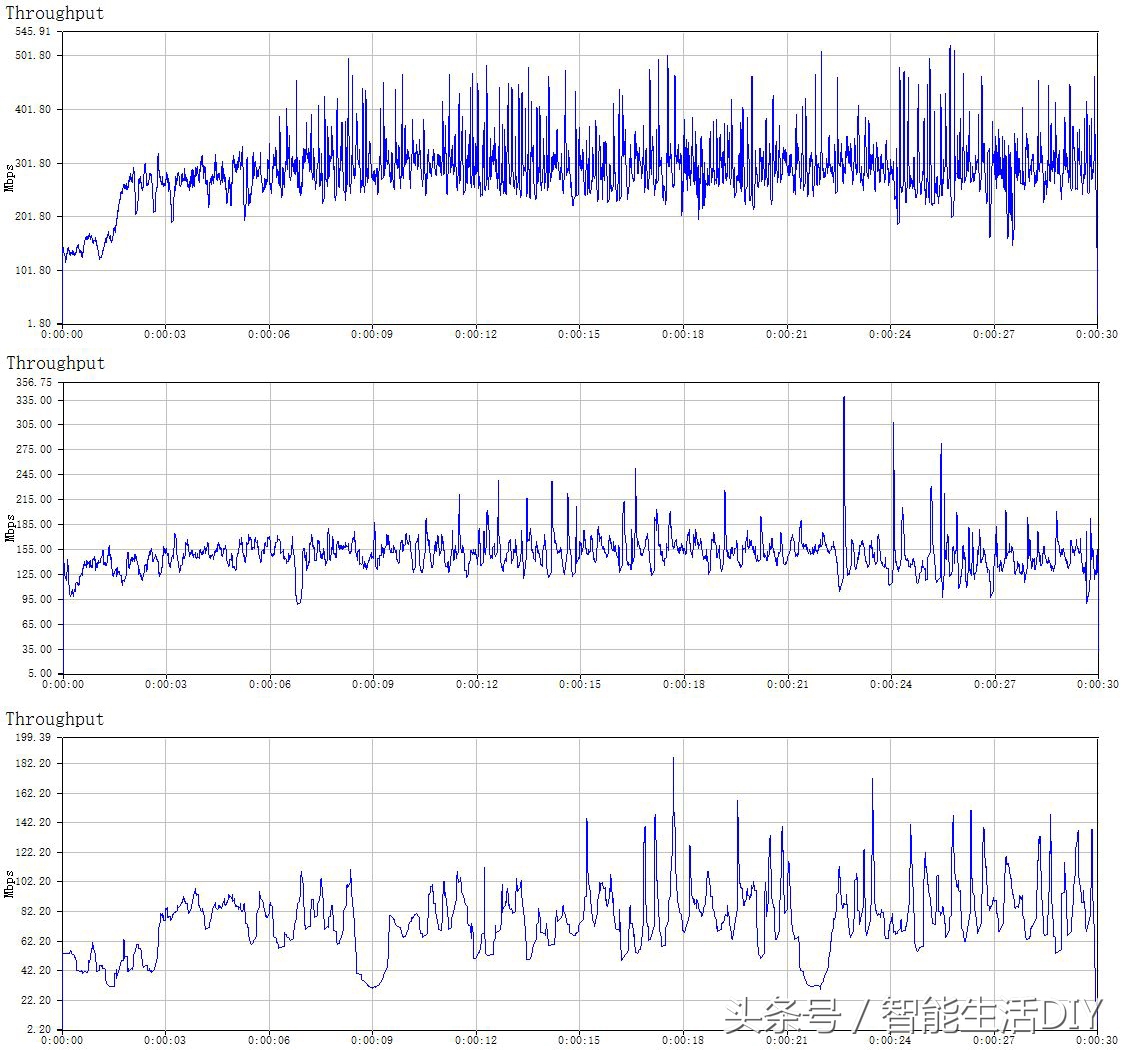Pick the 245.00 y-axis label
The width and height of the screenshot is (1128, 1050).
coord(35,475)
